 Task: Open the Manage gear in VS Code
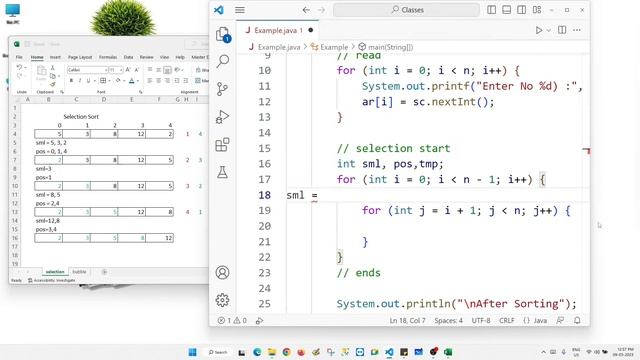point(222,300)
